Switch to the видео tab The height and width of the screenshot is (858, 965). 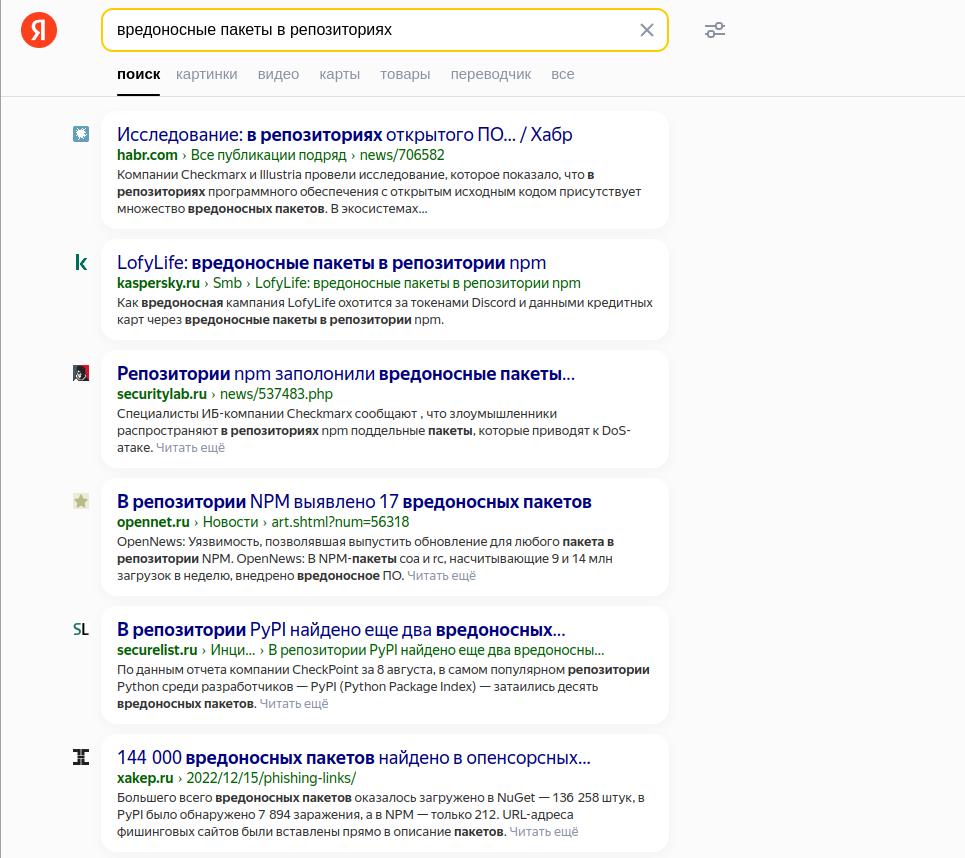(278, 74)
